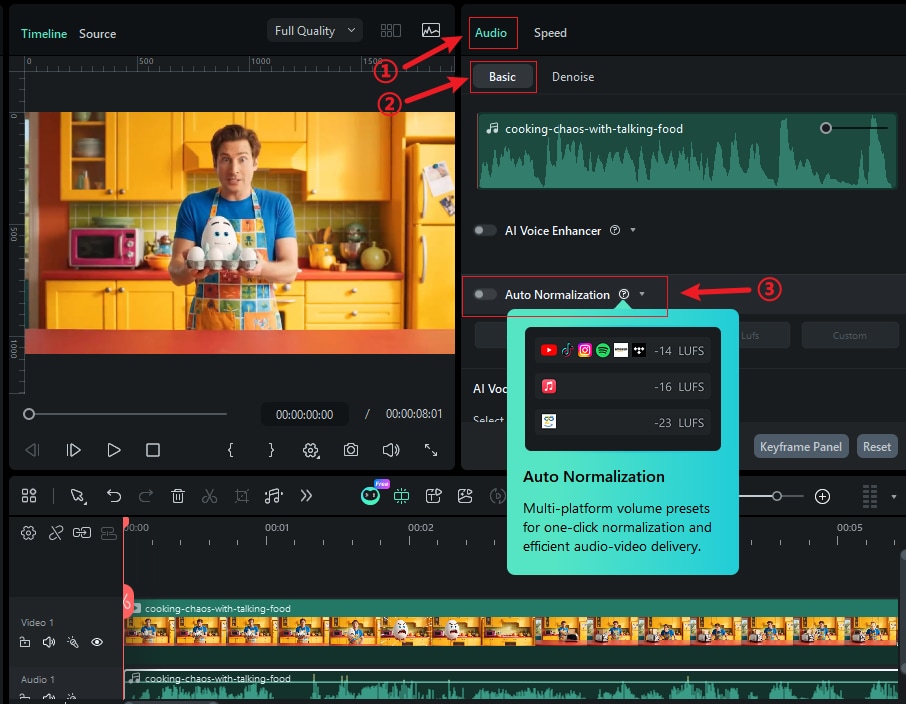Image resolution: width=906 pixels, height=704 pixels.
Task: Click the track stack arrangement icon
Action: [108, 533]
